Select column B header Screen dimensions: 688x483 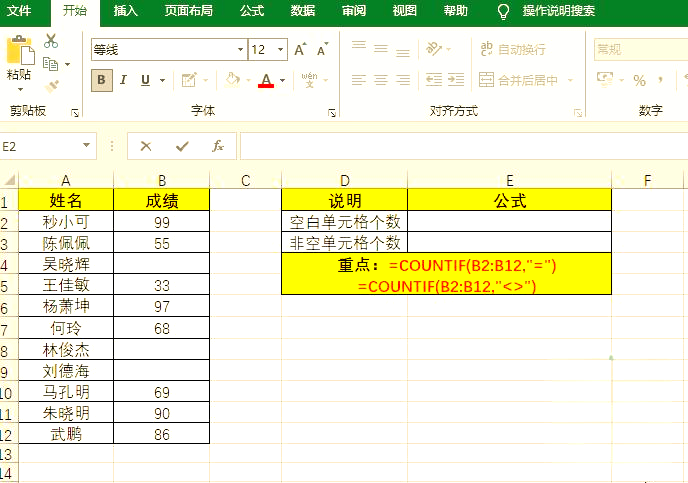[x=161, y=180]
